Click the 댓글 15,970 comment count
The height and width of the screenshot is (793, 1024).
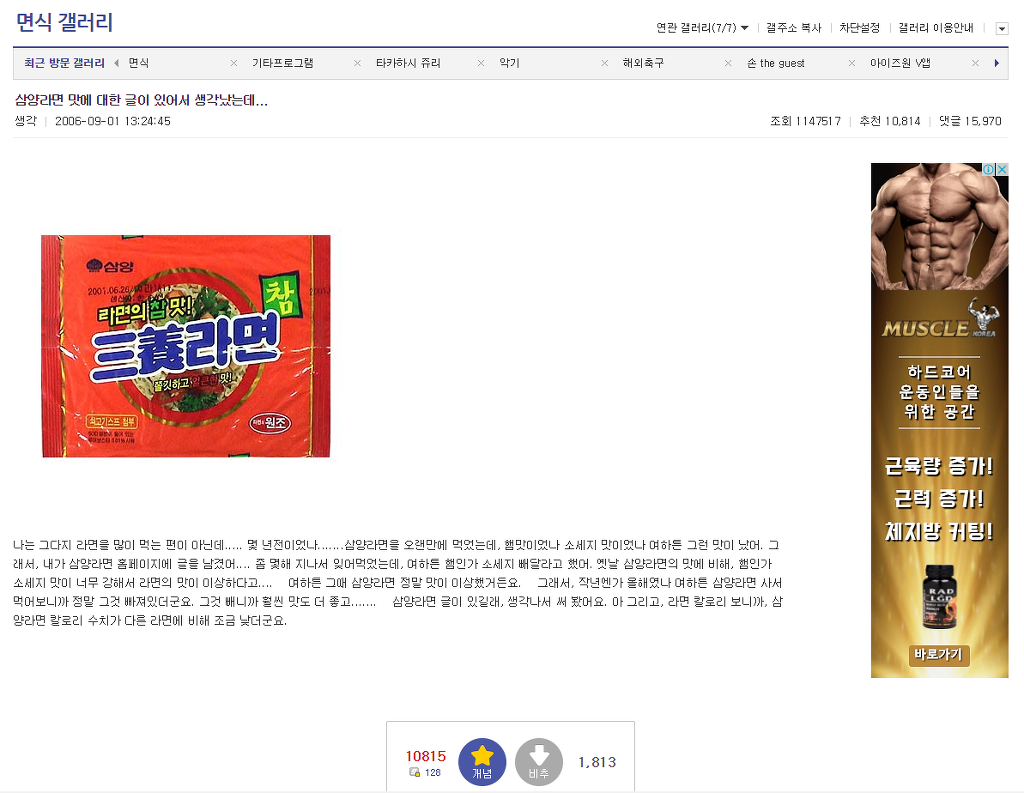click(x=970, y=121)
